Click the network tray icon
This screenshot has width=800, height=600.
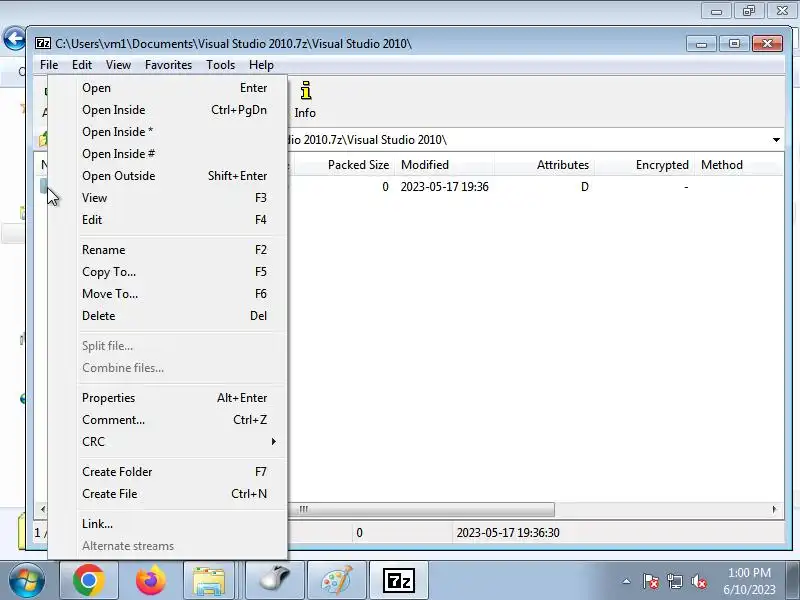(x=674, y=581)
